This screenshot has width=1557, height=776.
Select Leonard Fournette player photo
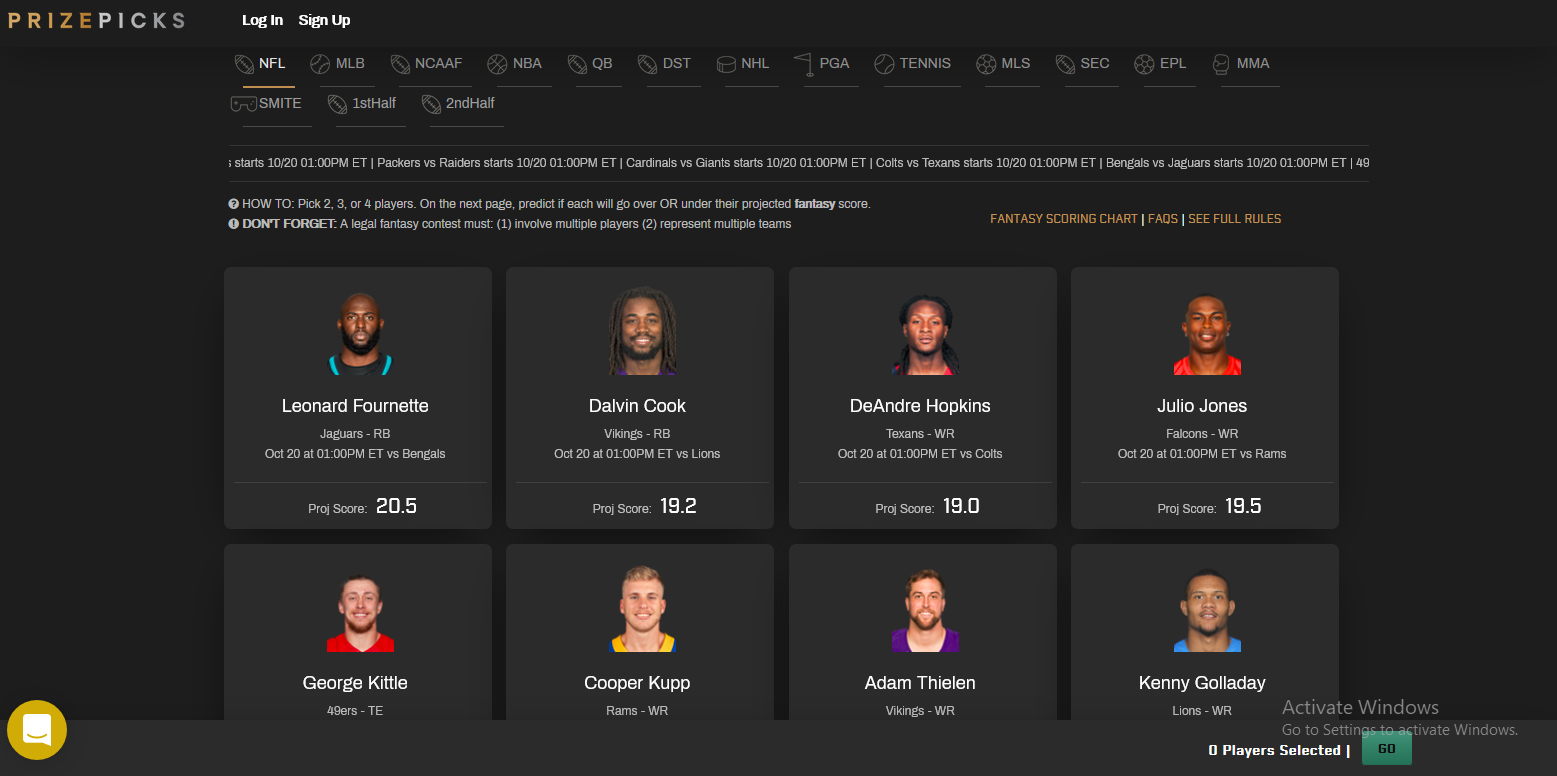tap(358, 334)
